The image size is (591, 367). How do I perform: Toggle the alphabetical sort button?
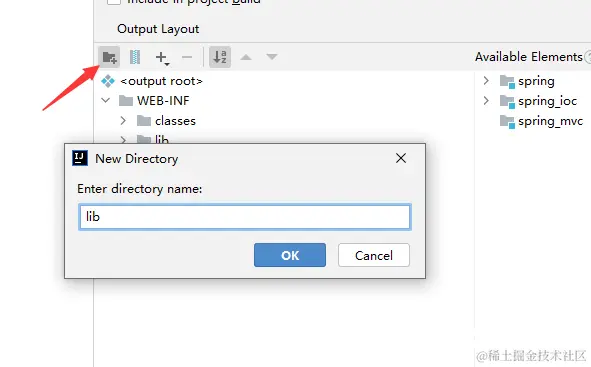pos(220,57)
